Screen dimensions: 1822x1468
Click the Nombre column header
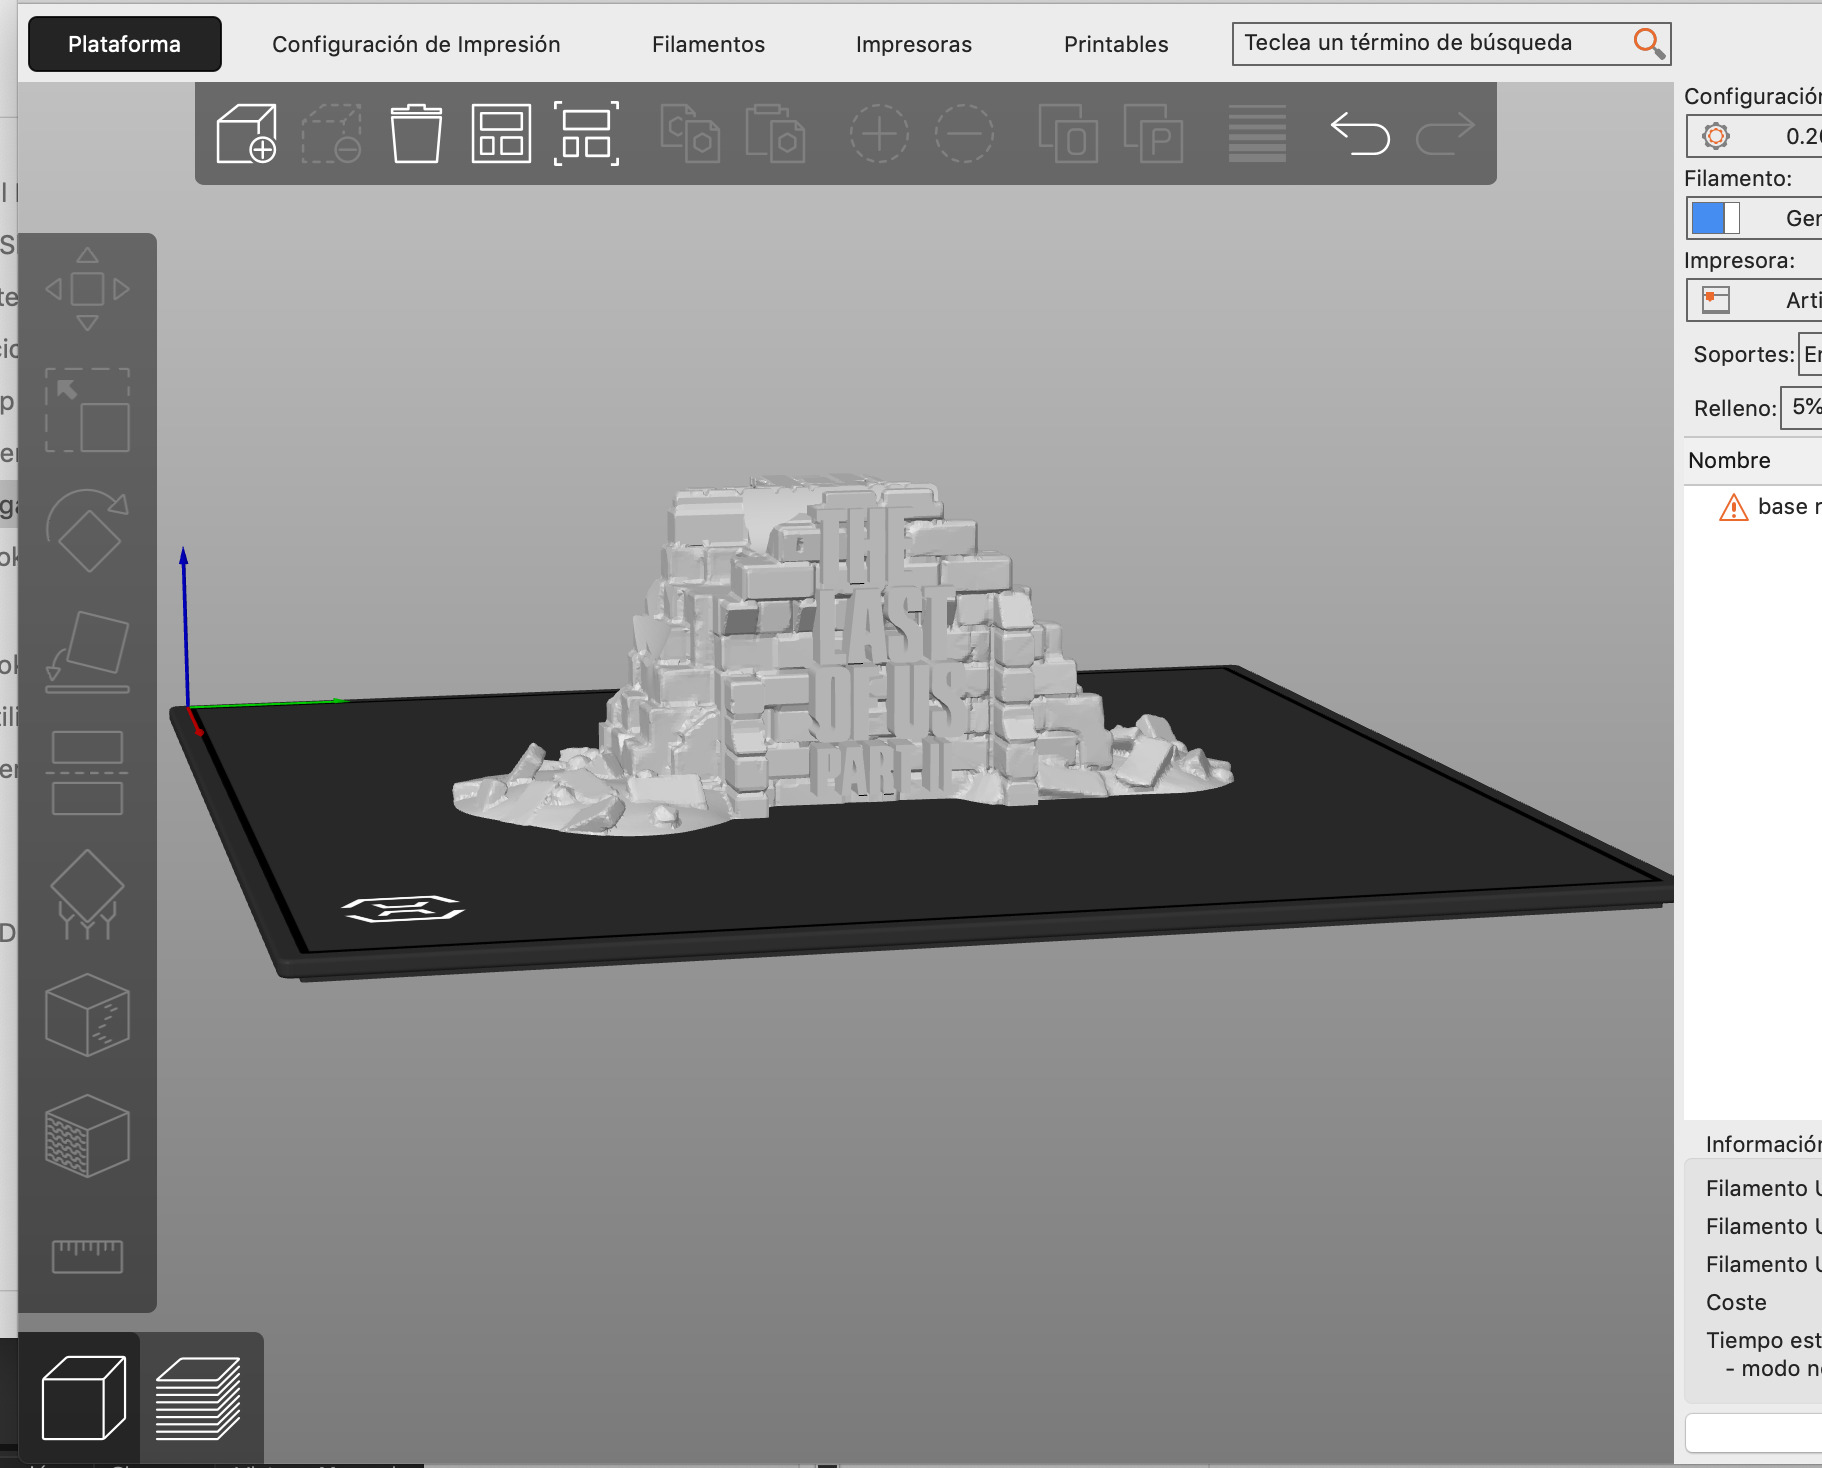click(1729, 460)
